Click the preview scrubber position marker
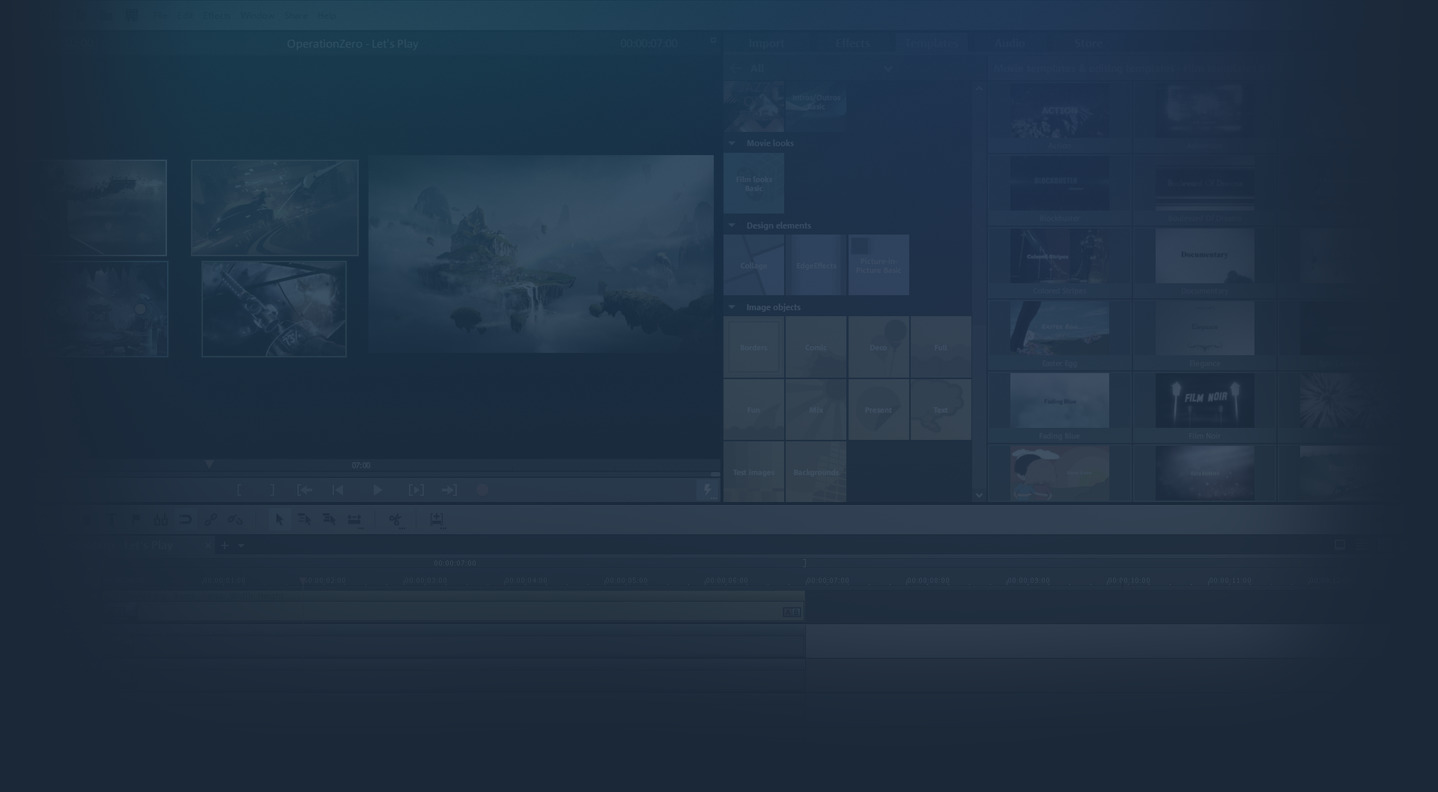 click(x=209, y=465)
